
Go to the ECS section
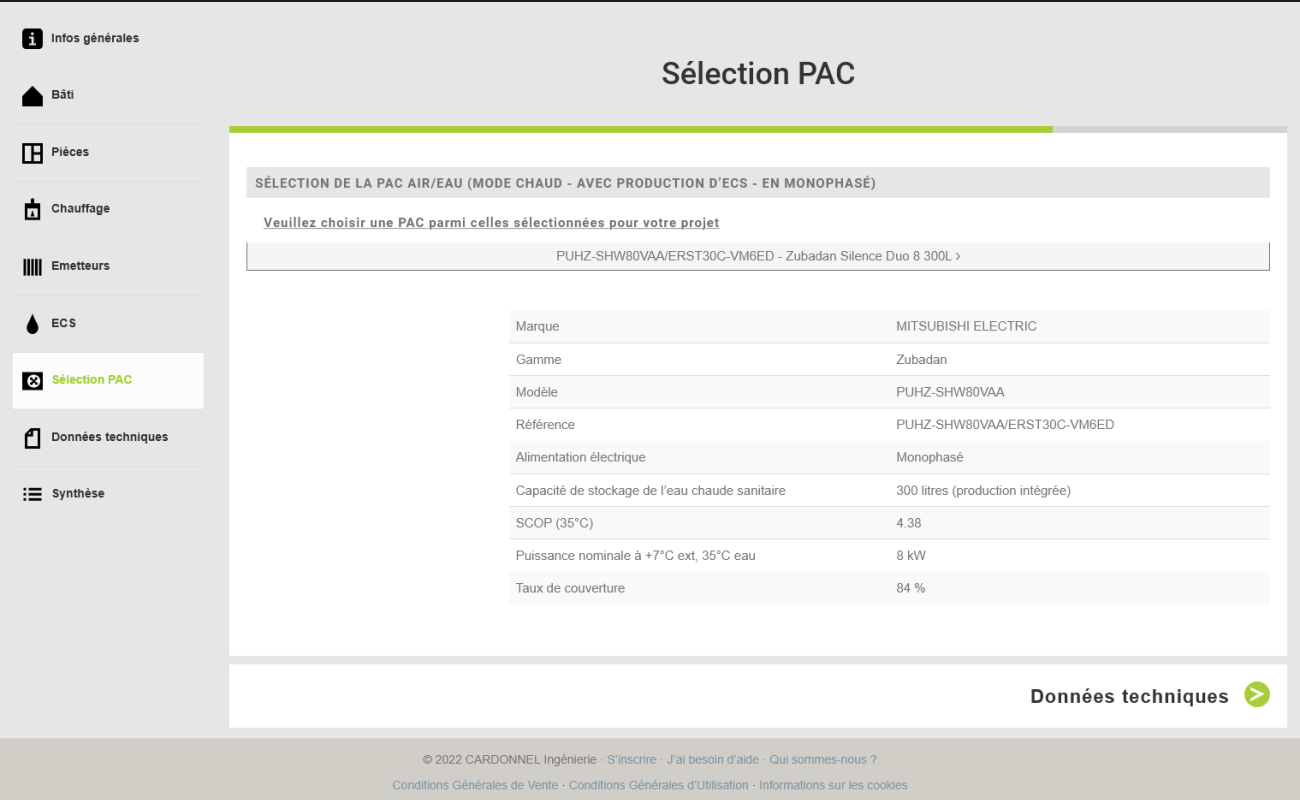[108, 324]
